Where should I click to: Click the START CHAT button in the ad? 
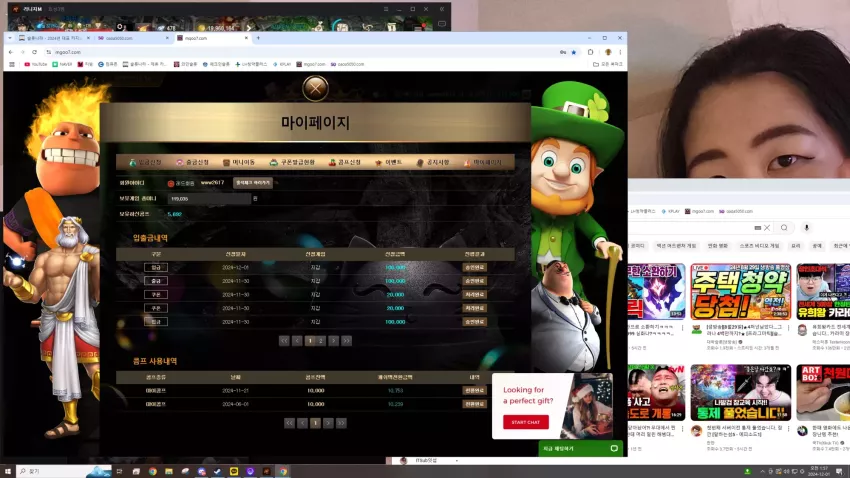[x=525, y=422]
